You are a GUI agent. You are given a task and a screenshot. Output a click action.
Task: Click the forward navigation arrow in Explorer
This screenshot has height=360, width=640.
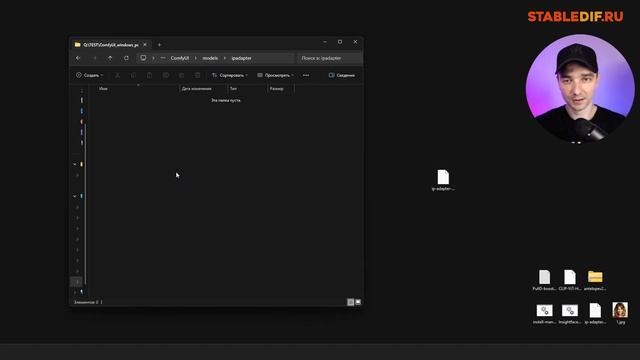point(94,58)
